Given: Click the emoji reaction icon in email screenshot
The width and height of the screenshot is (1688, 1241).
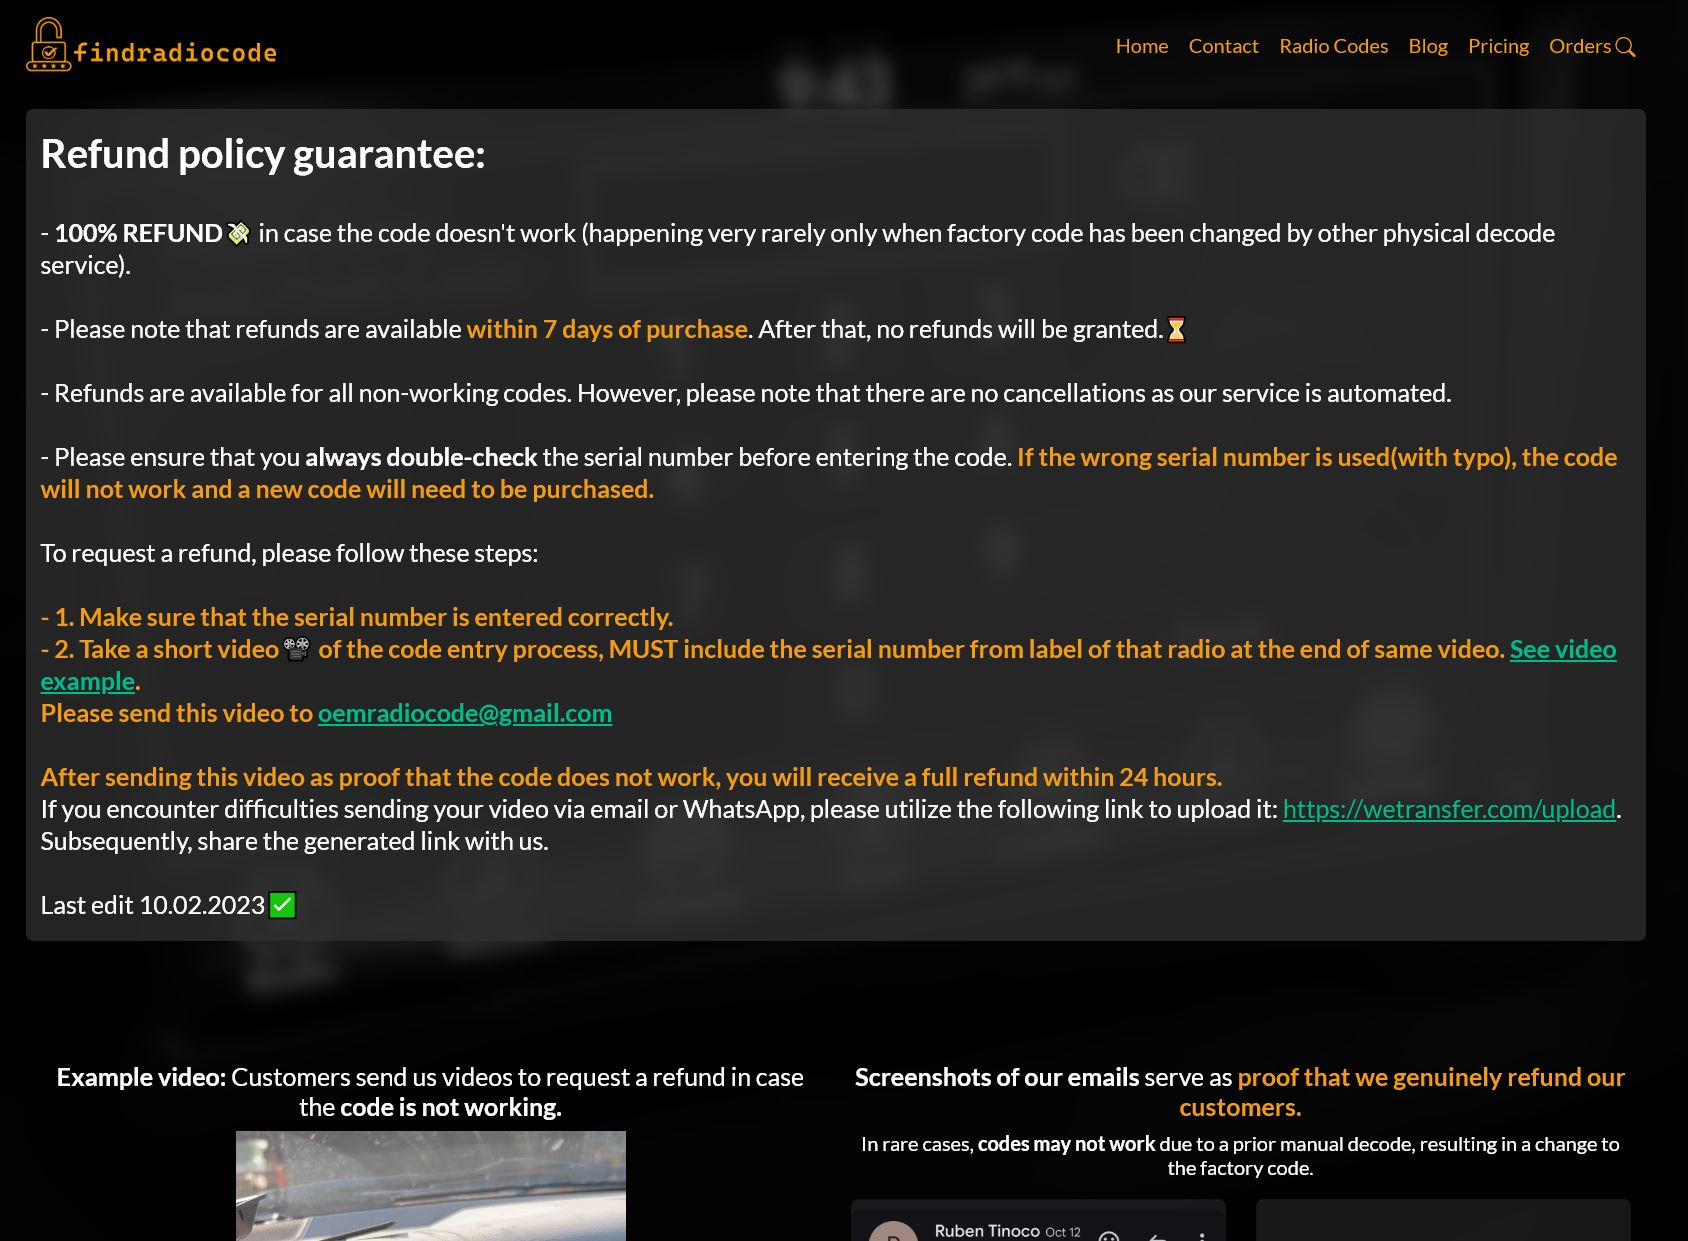Looking at the screenshot, I should click(1108, 1236).
